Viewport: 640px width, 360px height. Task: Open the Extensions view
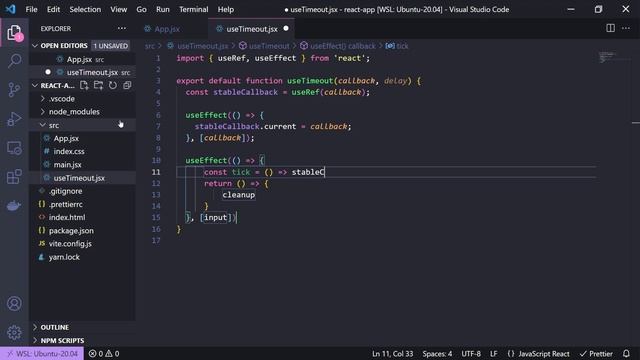pos(14,177)
